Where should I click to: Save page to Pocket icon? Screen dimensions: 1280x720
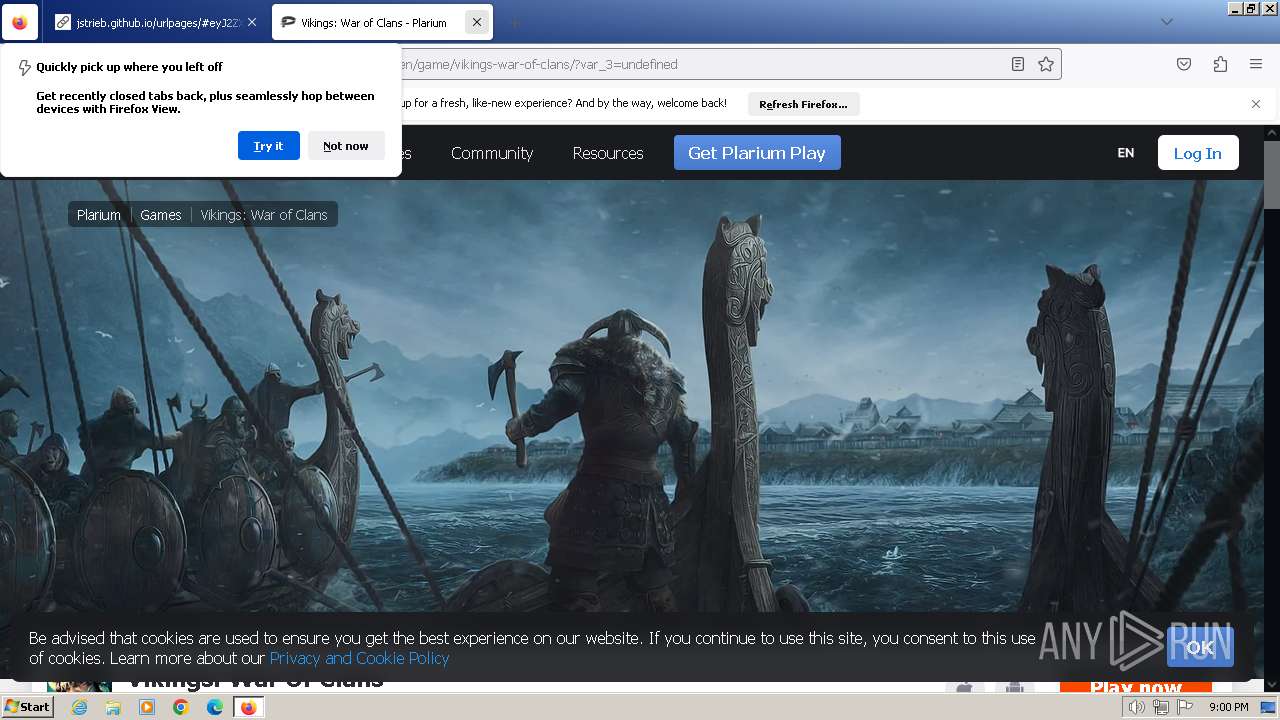pyautogui.click(x=1184, y=64)
